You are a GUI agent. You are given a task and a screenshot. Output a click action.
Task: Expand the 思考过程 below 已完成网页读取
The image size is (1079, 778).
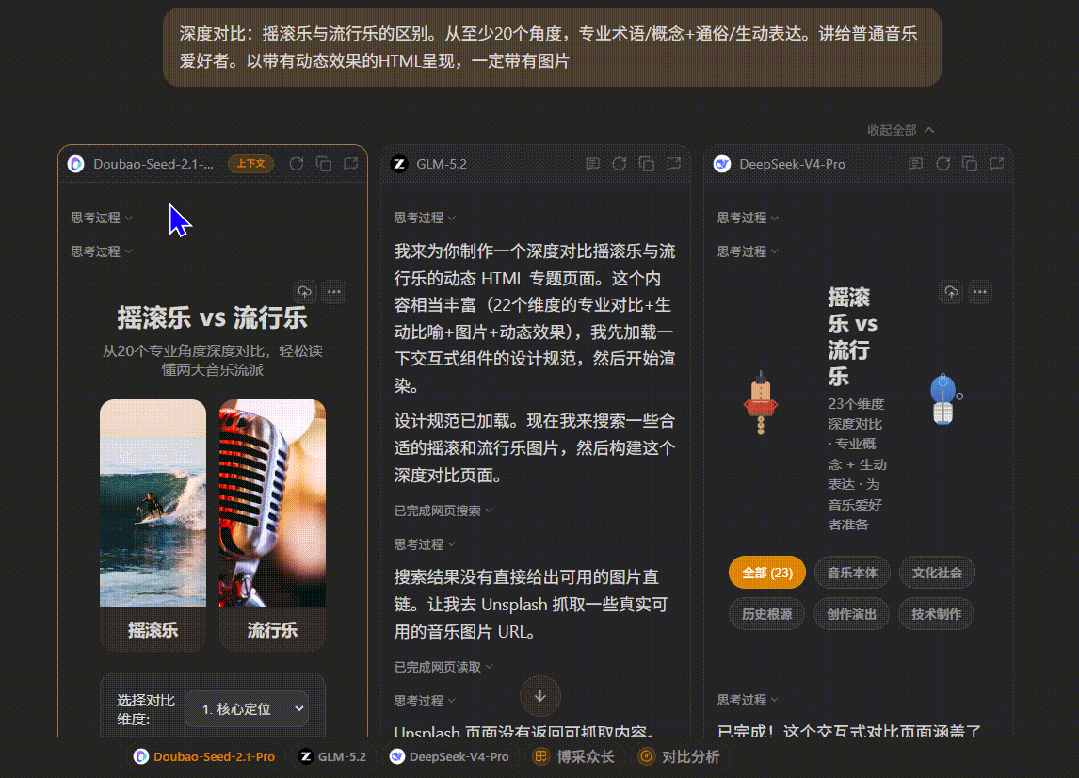(x=425, y=700)
